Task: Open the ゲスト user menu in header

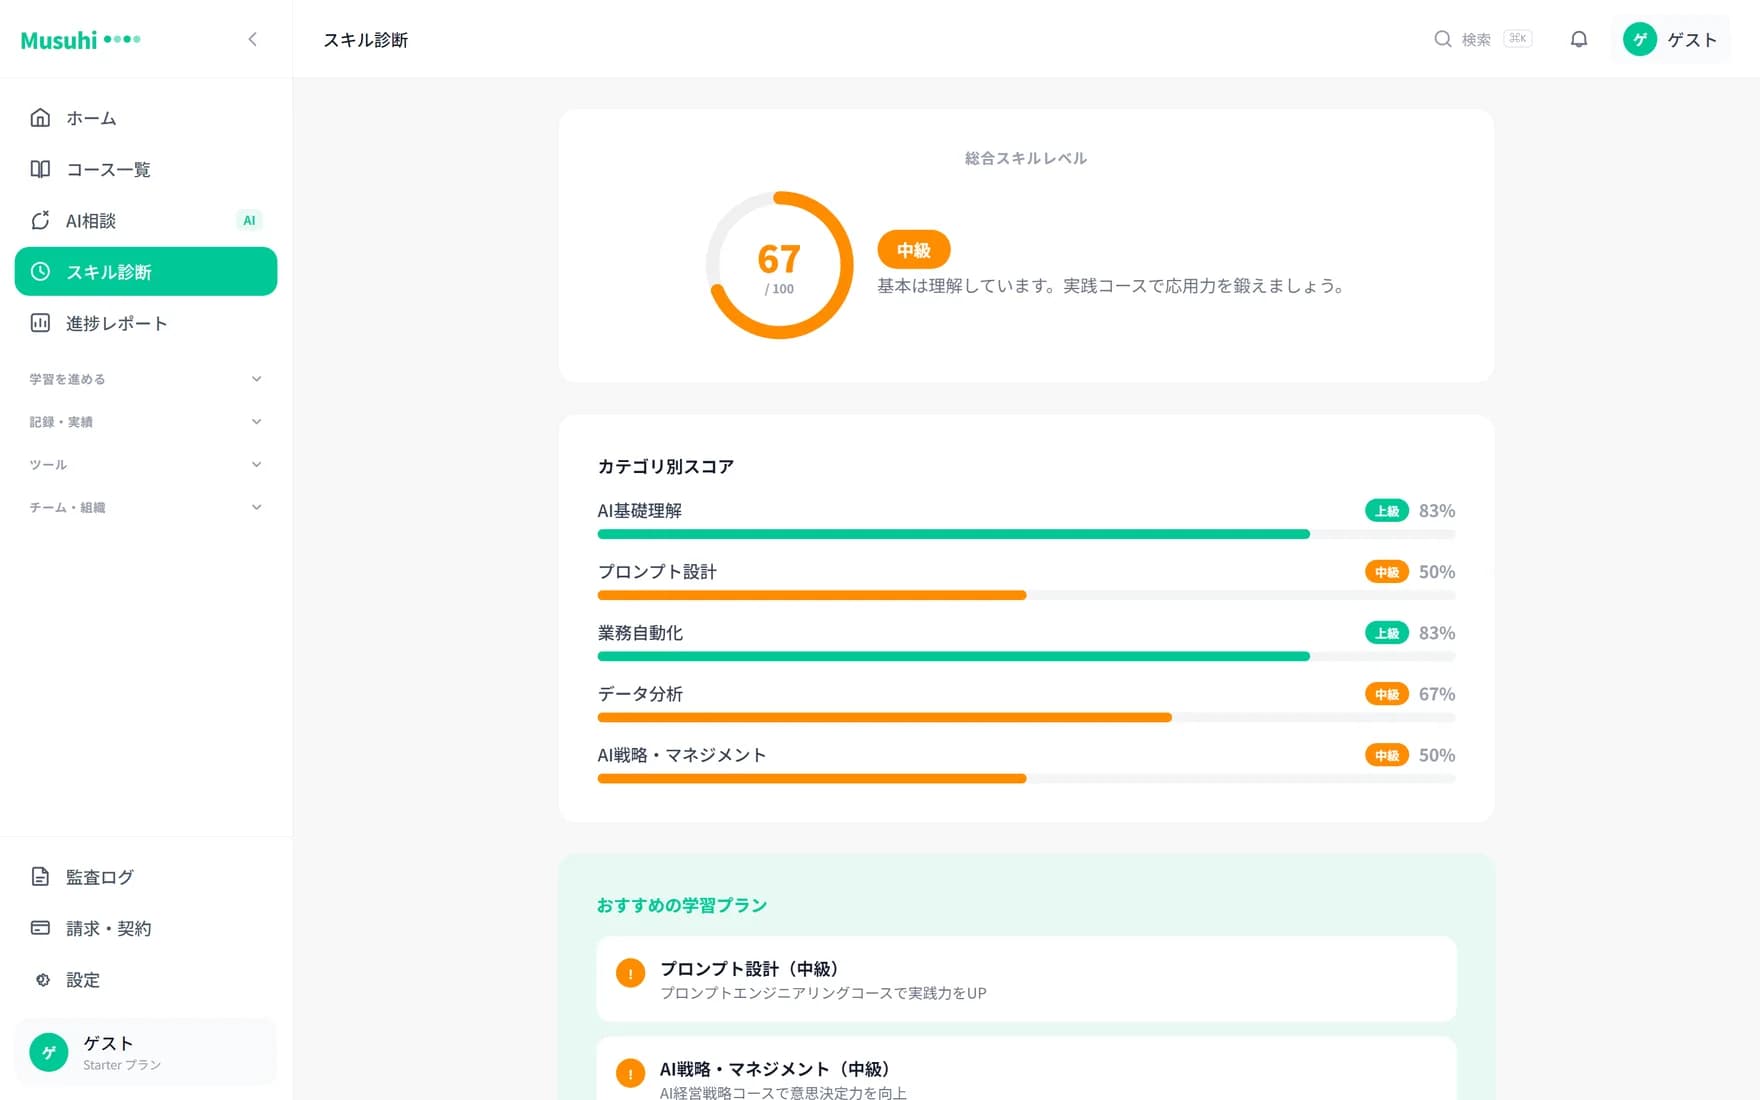Action: coord(1670,39)
